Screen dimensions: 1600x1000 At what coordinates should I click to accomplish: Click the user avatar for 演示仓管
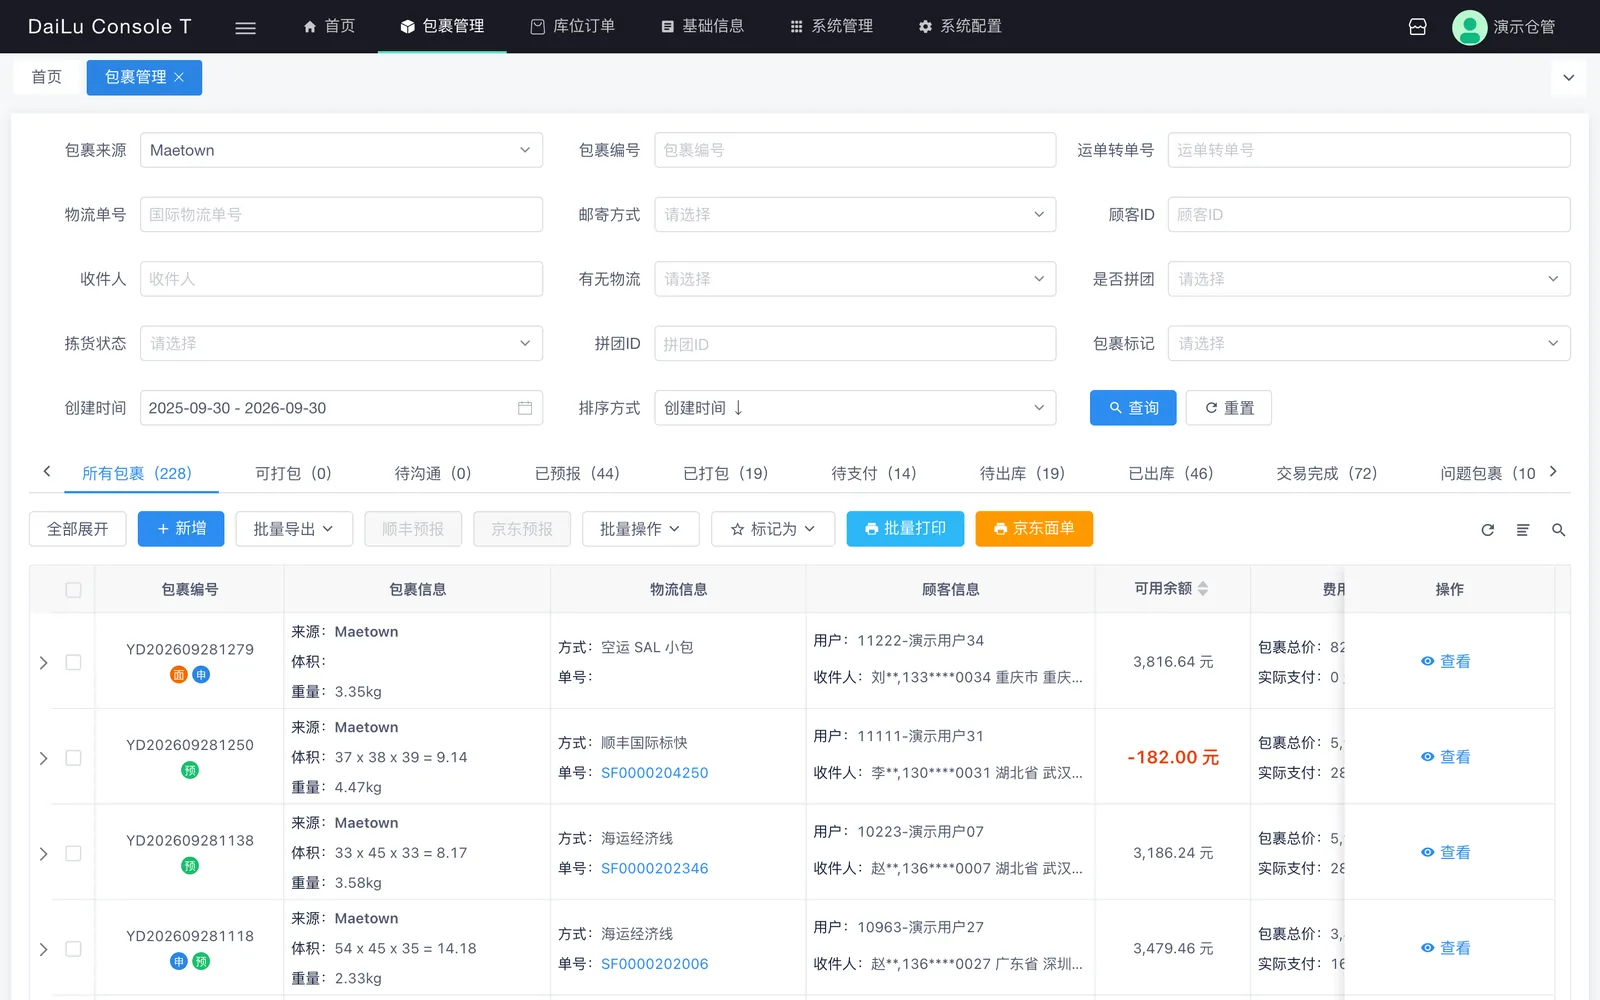1469,27
